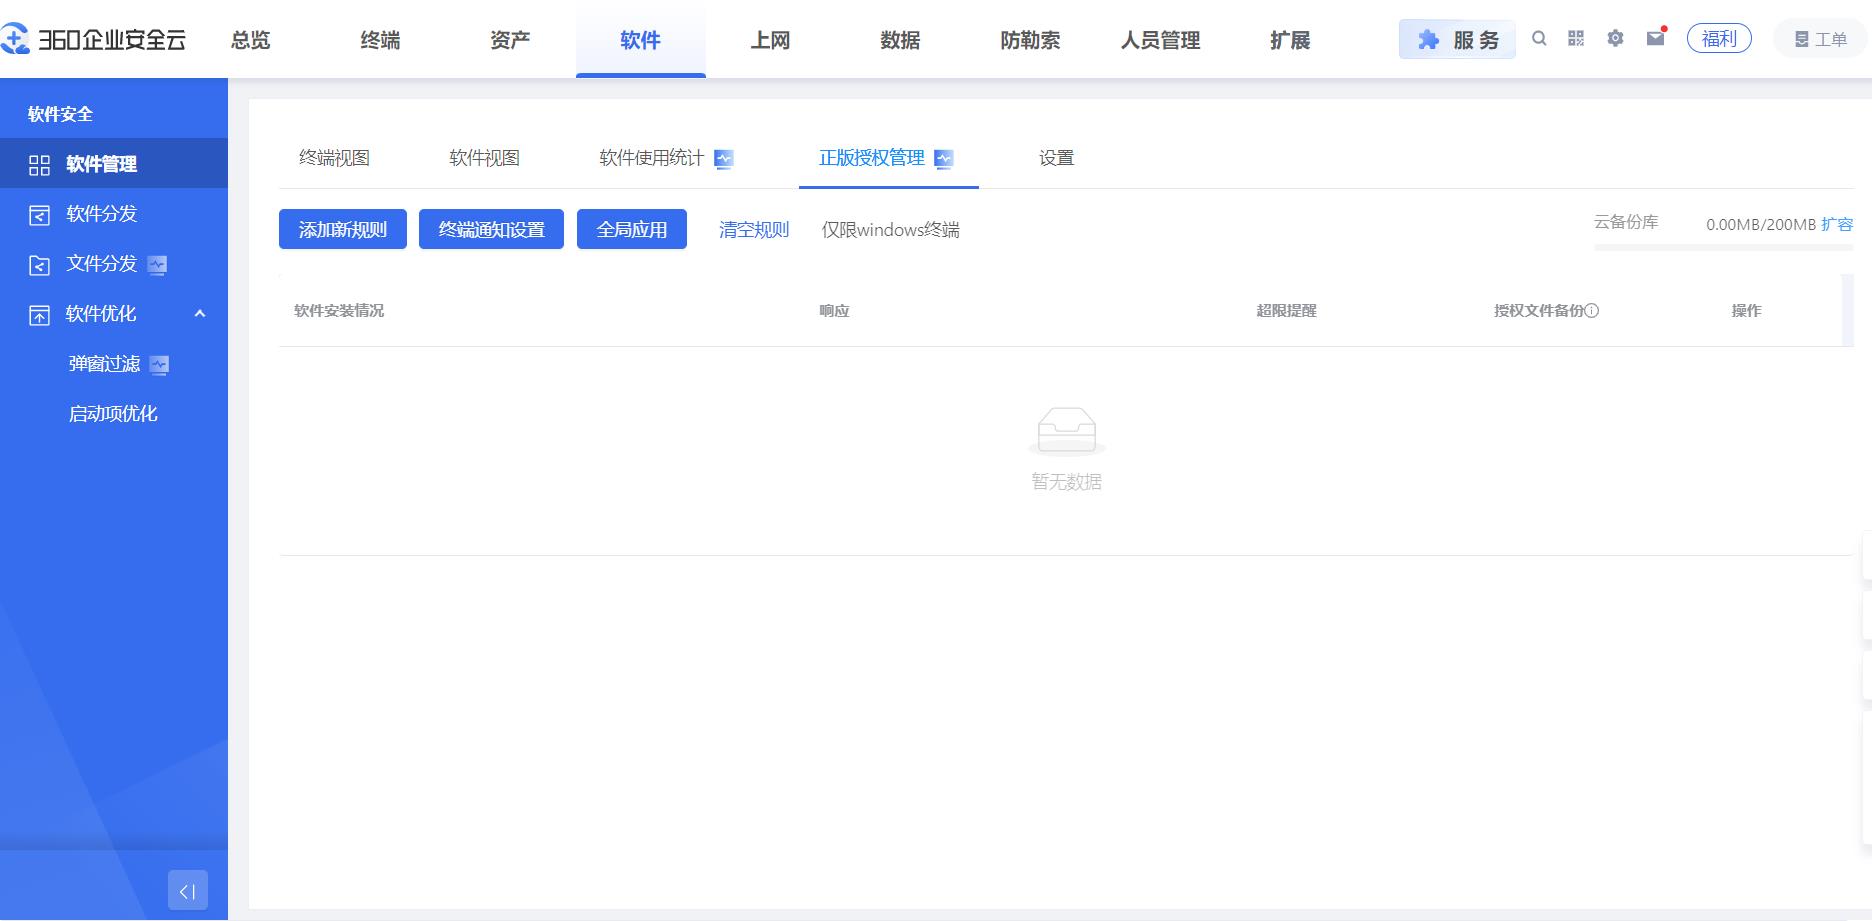Click the 福利 pill button
Image resolution: width=1872 pixels, height=921 pixels.
[x=1719, y=38]
